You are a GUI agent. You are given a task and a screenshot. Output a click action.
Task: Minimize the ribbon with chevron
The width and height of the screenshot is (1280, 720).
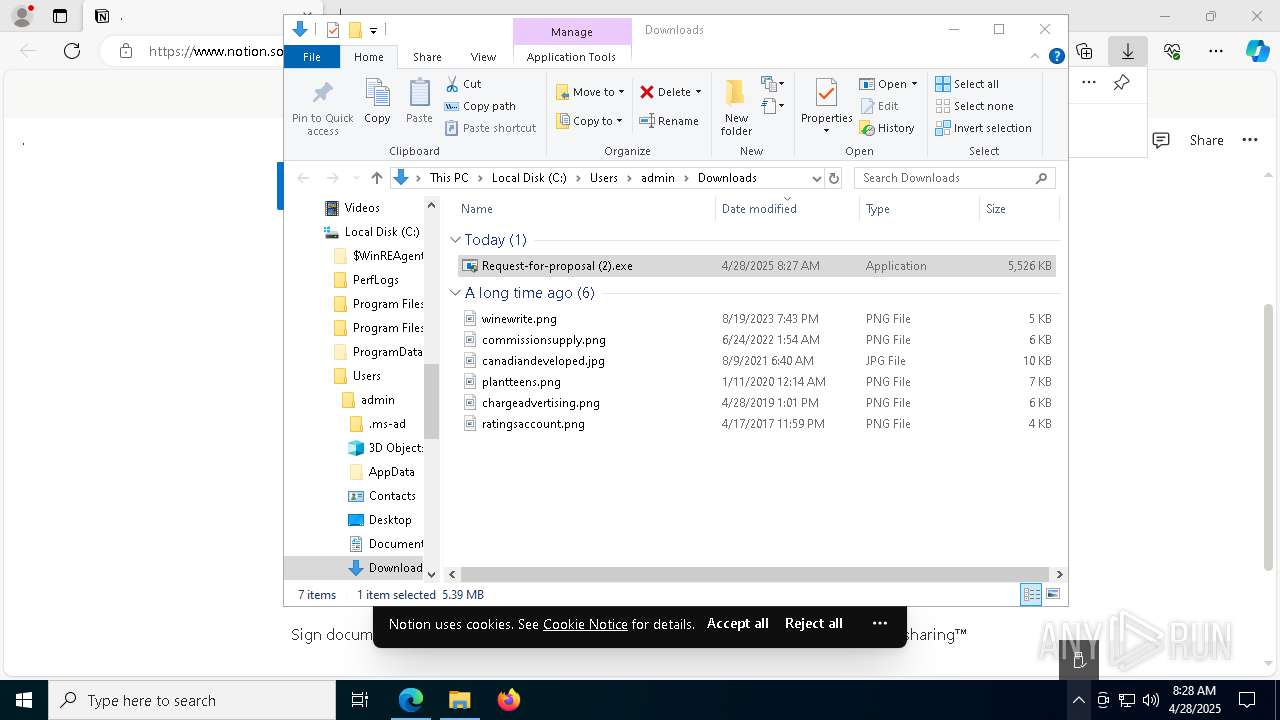(1035, 57)
